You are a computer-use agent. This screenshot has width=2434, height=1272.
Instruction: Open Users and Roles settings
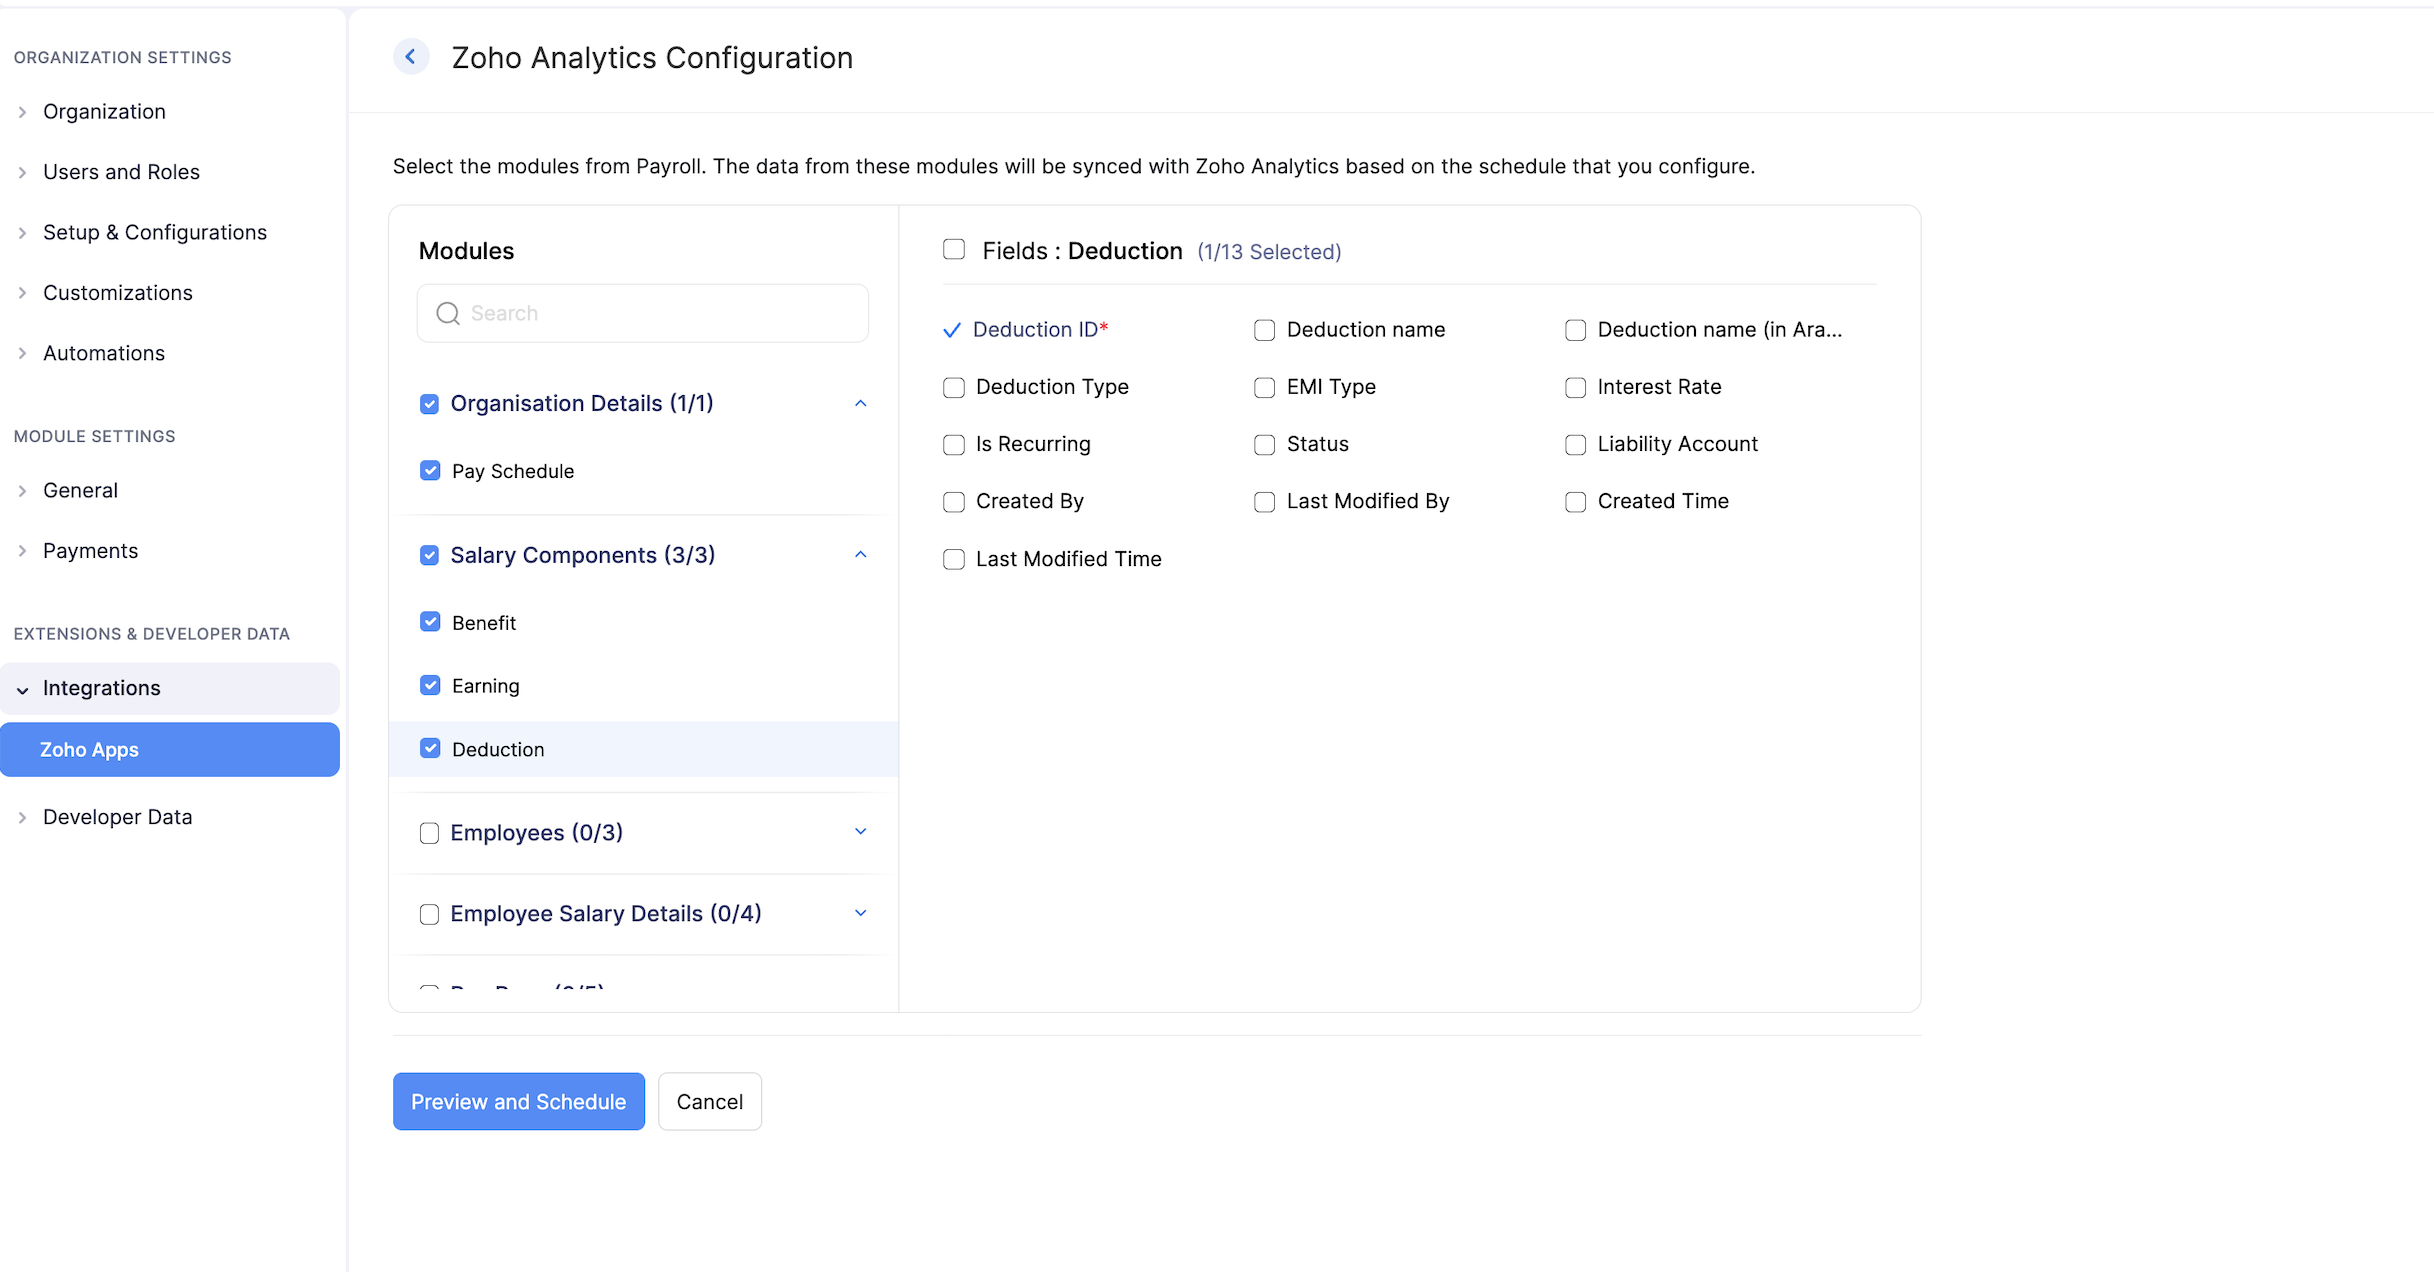121,171
